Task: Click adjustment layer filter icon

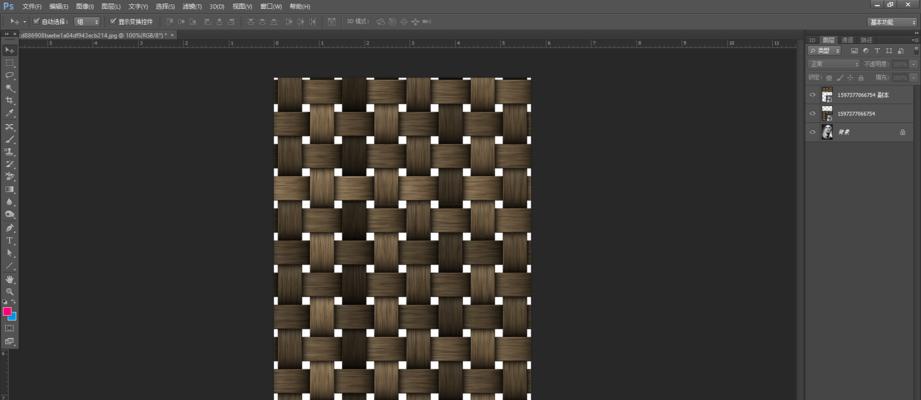Action: (x=866, y=51)
